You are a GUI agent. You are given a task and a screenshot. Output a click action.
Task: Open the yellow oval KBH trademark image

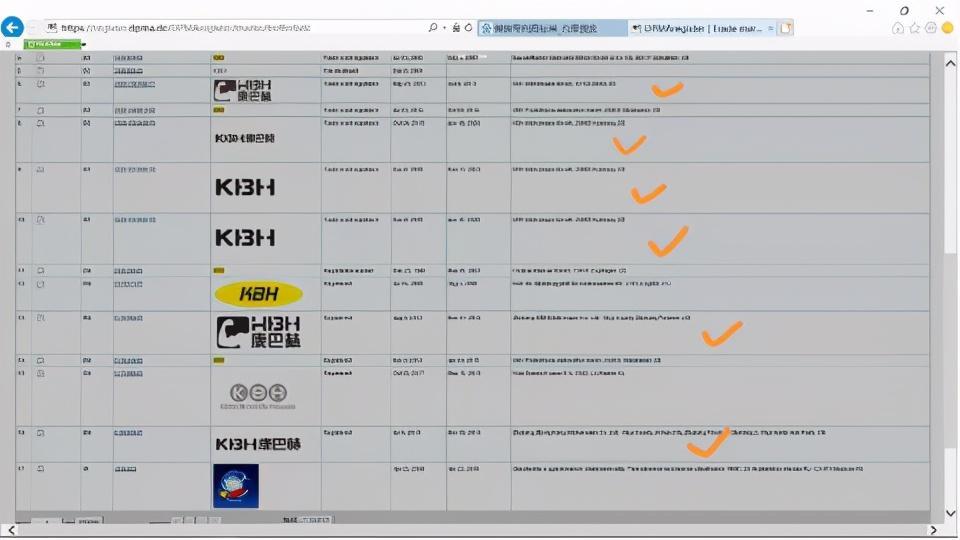tap(258, 294)
